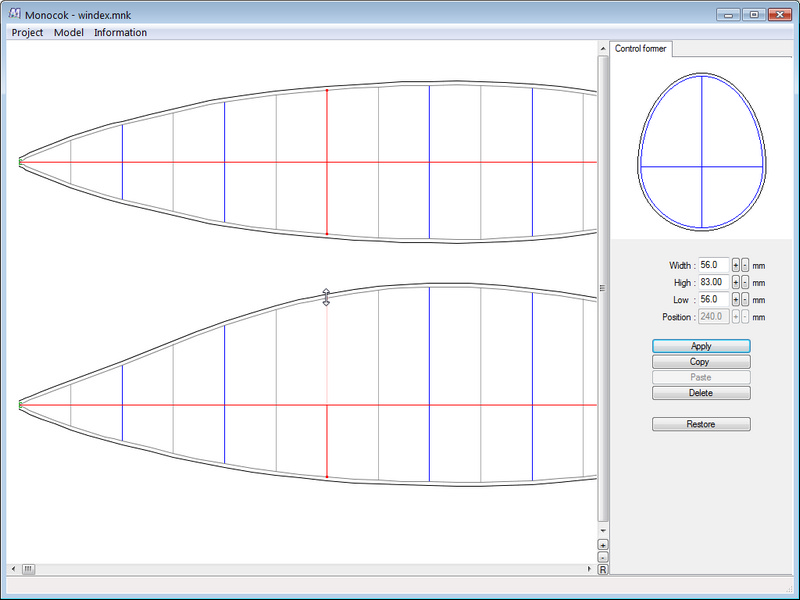Click the horizontal scrollbar thumb
This screenshot has height=600, width=800.
pos(28,569)
